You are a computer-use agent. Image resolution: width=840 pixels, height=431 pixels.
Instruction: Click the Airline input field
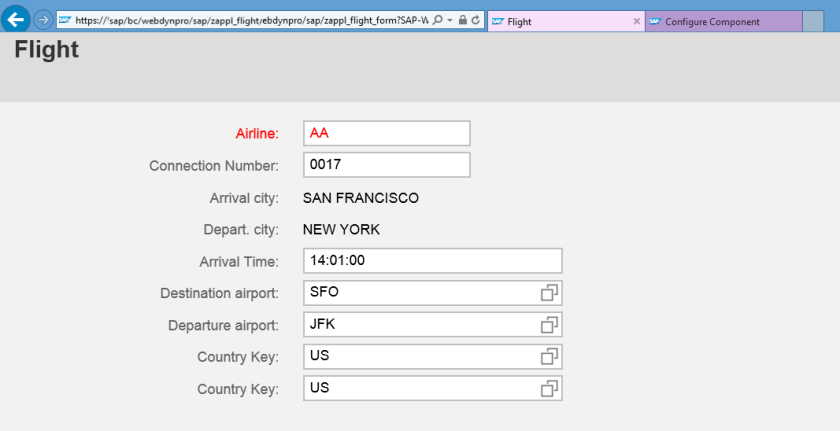[386, 133]
